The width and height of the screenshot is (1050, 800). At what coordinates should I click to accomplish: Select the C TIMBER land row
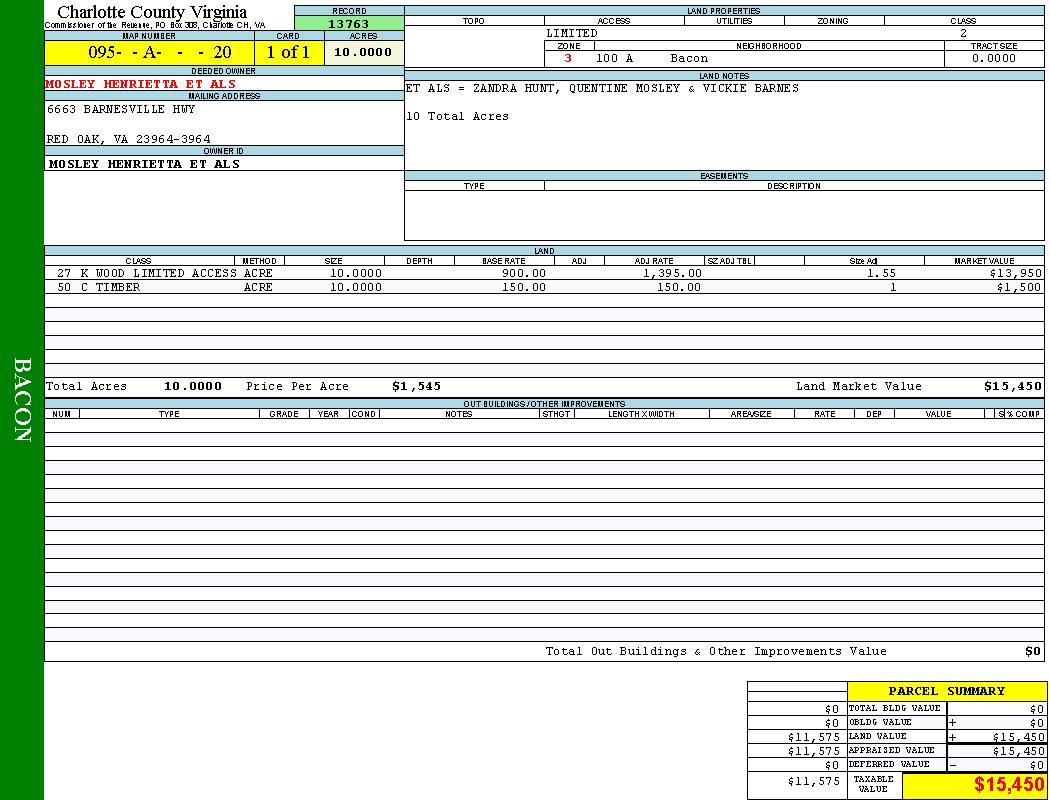(x=98, y=288)
